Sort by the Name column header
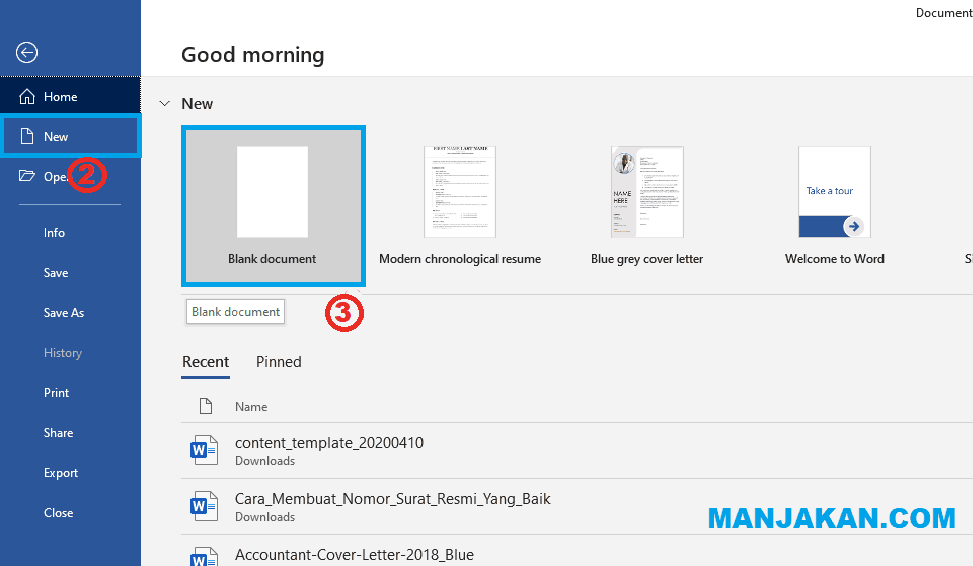973x566 pixels. (x=251, y=407)
